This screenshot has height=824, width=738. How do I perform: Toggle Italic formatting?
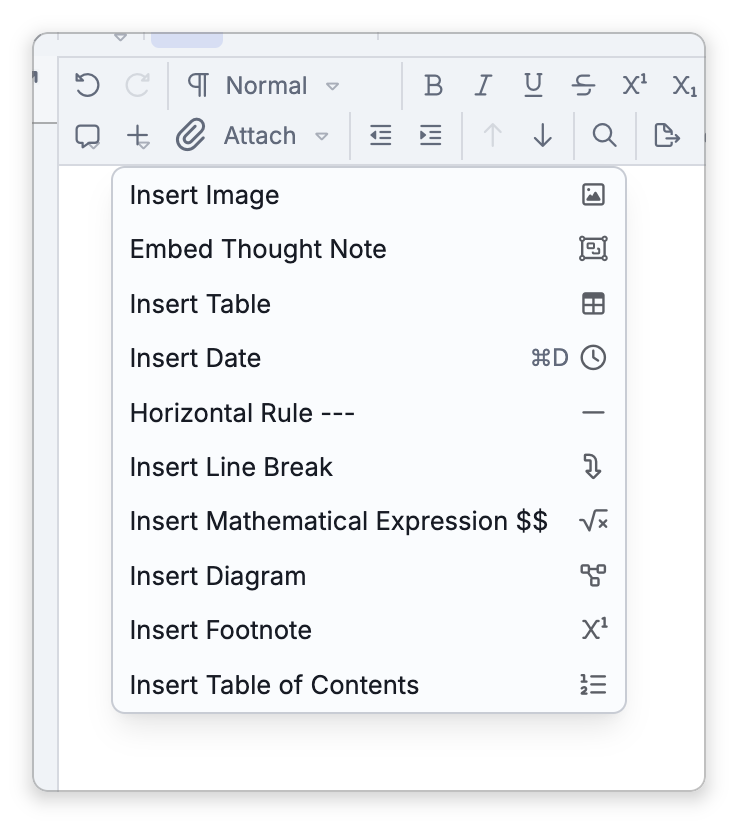pyautogui.click(x=483, y=85)
